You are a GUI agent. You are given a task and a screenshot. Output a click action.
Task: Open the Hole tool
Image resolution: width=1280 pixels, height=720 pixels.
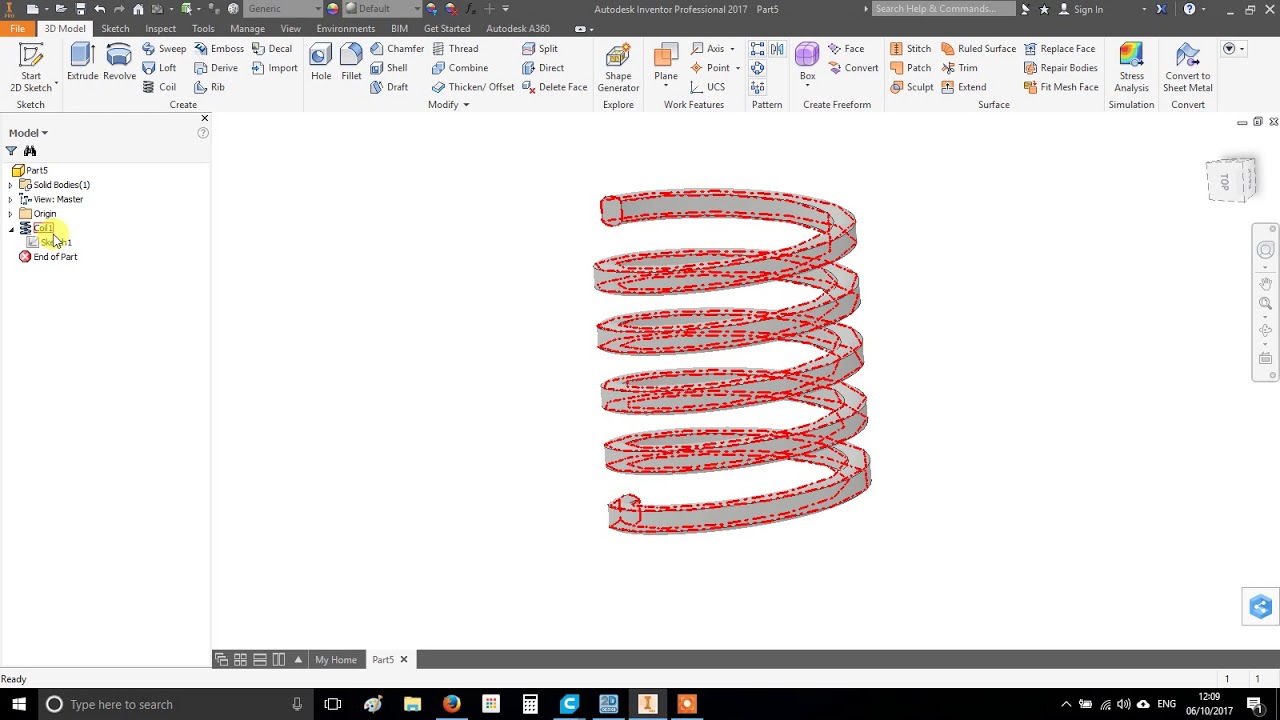tap(321, 62)
